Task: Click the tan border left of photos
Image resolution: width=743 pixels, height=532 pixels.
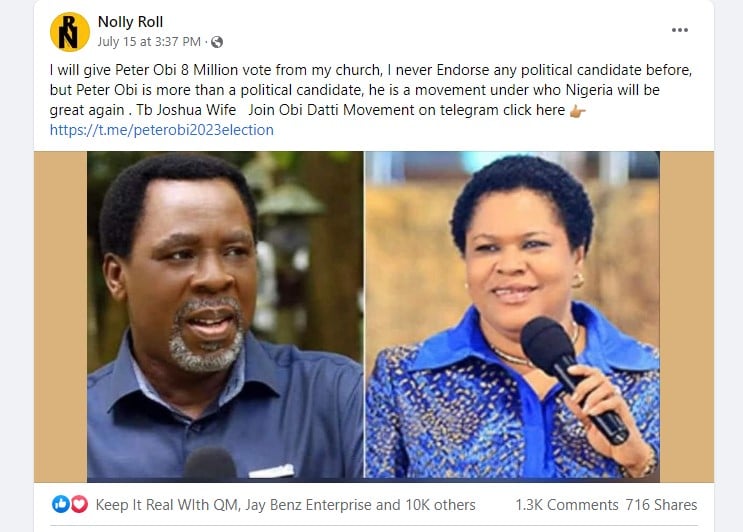Action: pyautogui.click(x=61, y=316)
